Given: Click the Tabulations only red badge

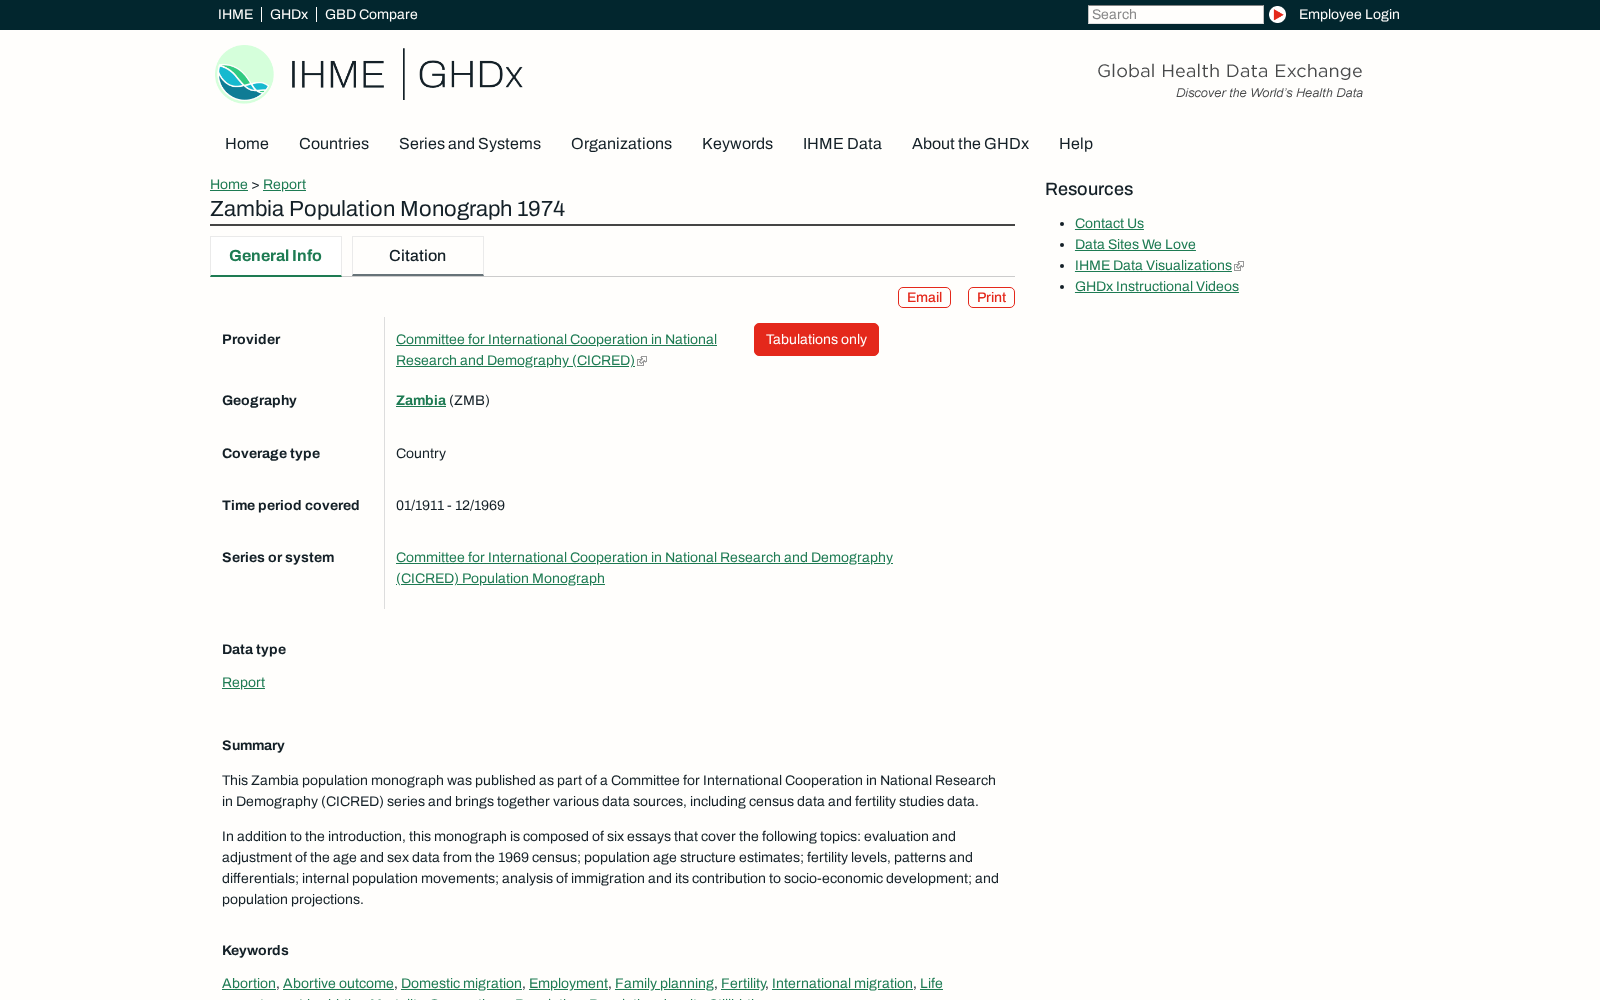Looking at the screenshot, I should pos(816,339).
